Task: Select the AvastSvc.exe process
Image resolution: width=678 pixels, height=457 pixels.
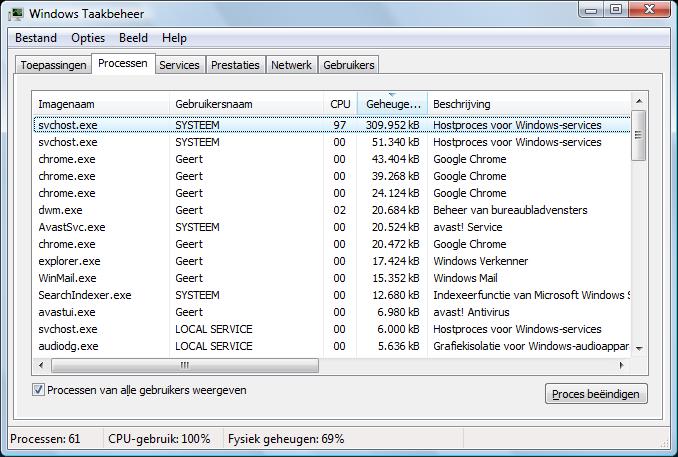Action: [332, 227]
